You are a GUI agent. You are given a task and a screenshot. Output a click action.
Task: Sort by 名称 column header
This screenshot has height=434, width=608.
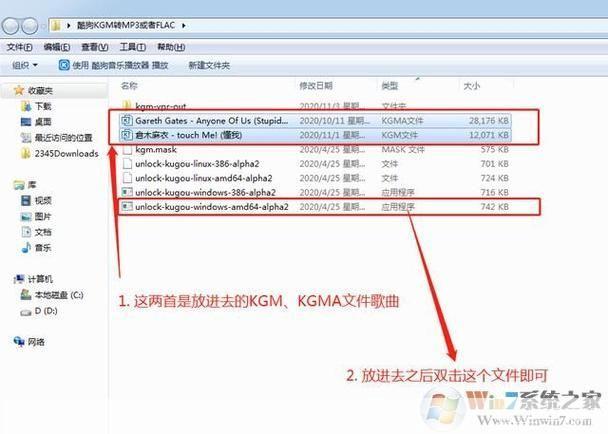[x=129, y=86]
